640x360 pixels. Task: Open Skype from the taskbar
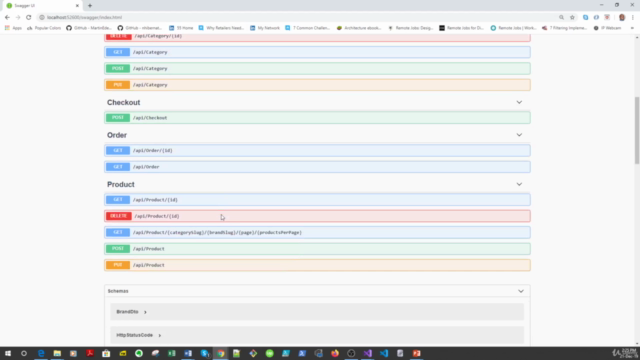204,353
